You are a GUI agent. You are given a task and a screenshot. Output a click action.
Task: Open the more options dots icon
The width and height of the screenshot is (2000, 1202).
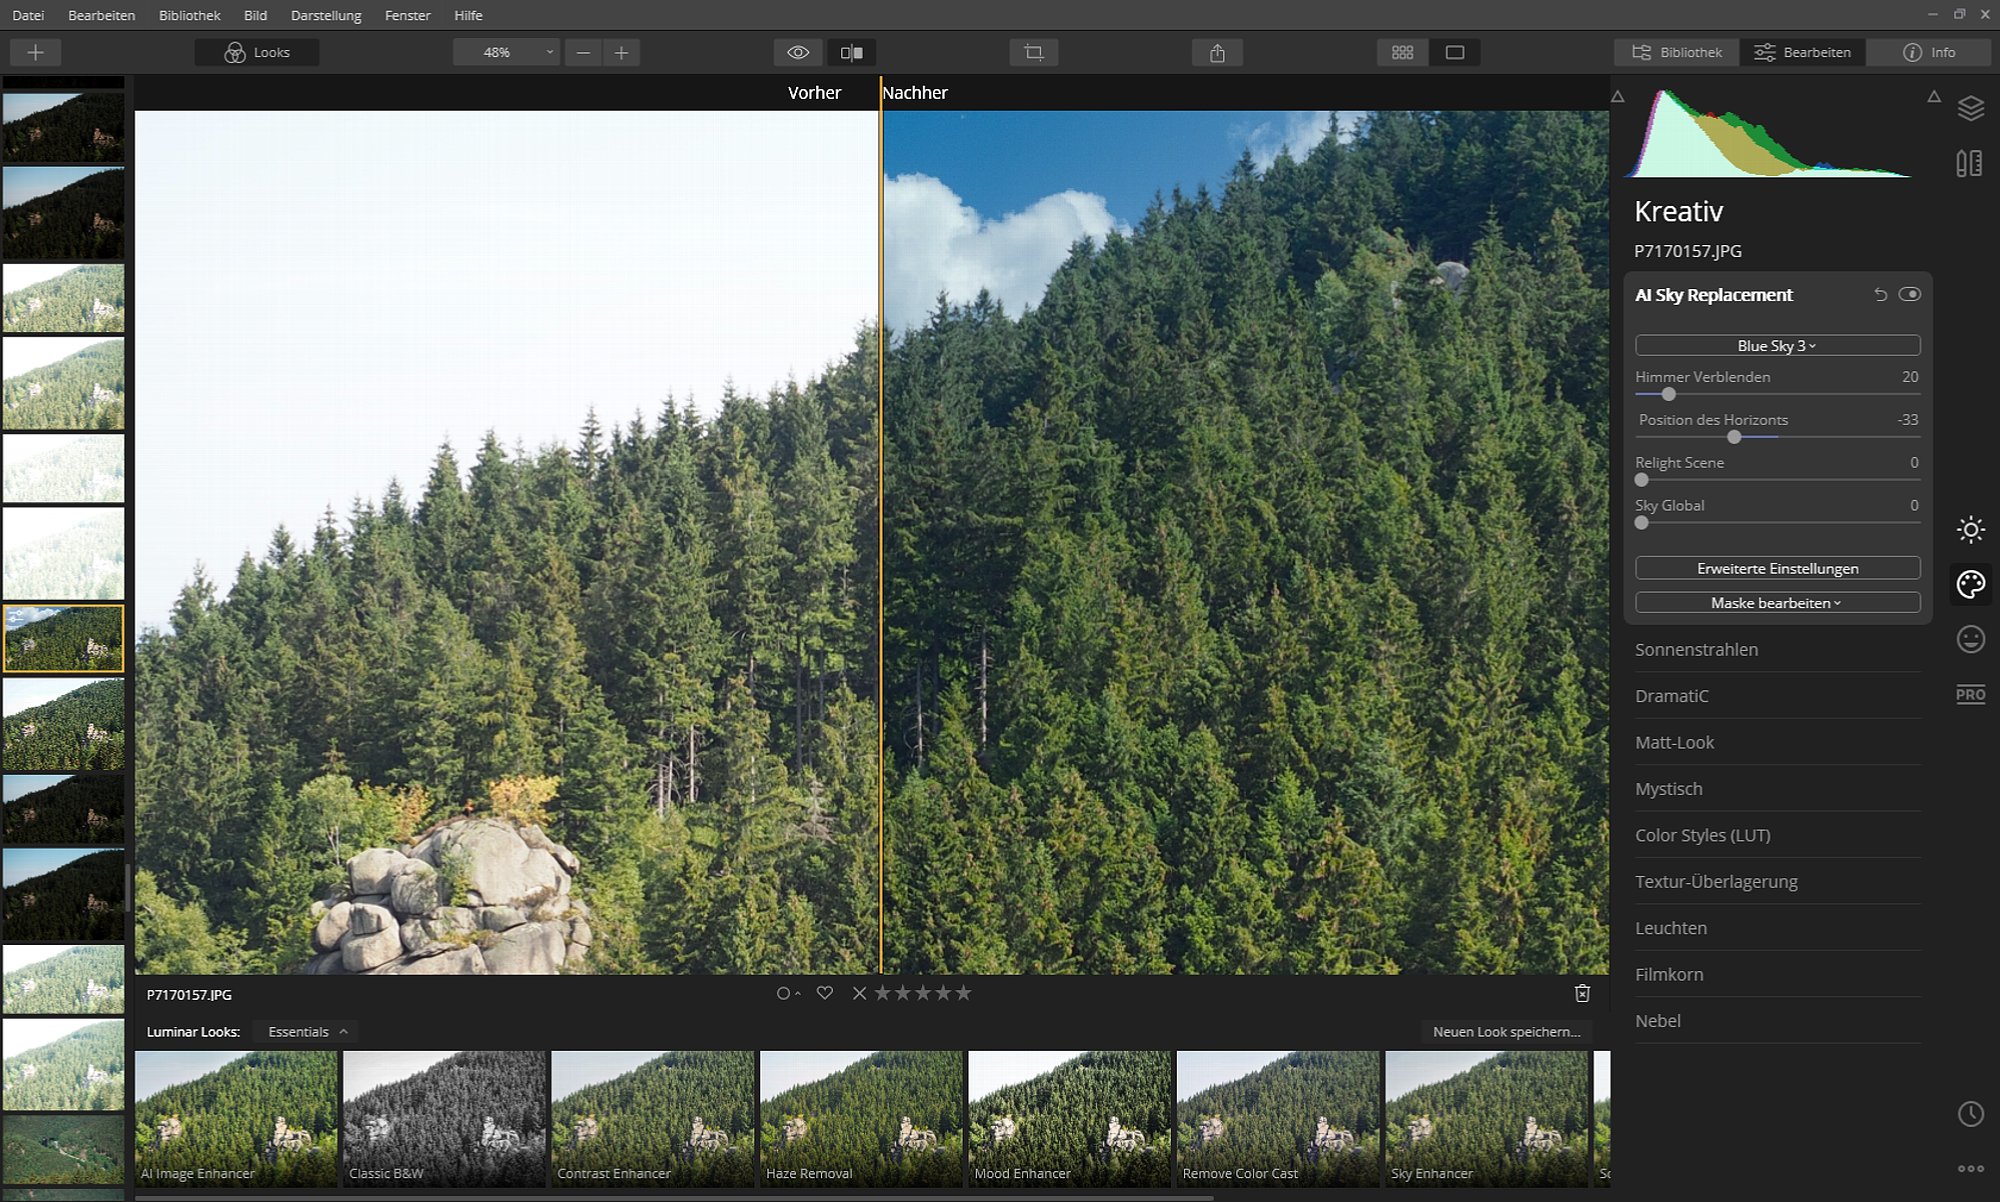1970,1168
